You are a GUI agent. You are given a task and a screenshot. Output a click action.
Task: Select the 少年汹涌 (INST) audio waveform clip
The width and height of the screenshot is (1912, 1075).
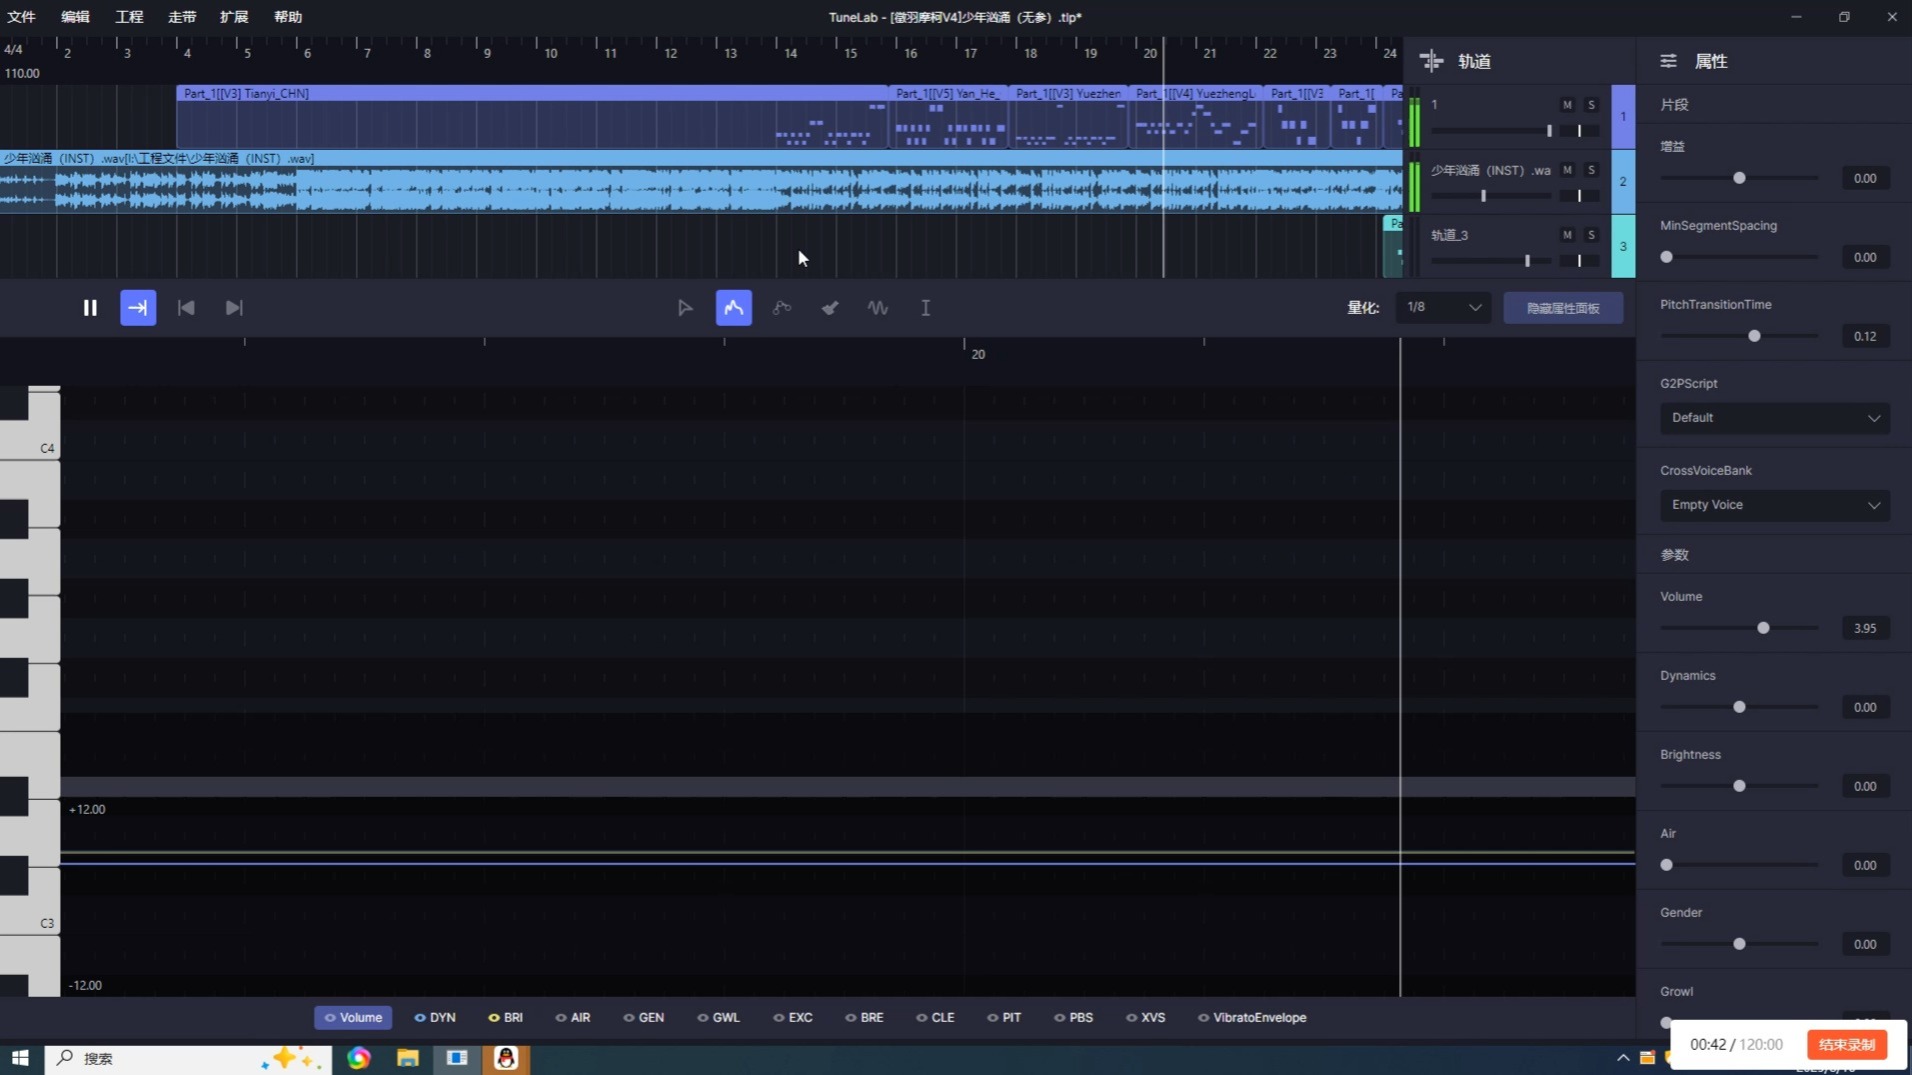tap(700, 182)
